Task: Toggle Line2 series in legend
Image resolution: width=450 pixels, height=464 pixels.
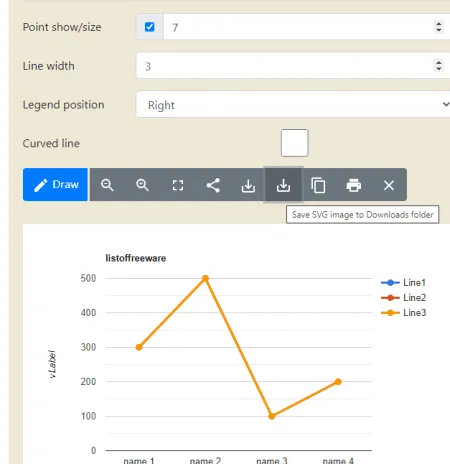Action: pyautogui.click(x=403, y=298)
